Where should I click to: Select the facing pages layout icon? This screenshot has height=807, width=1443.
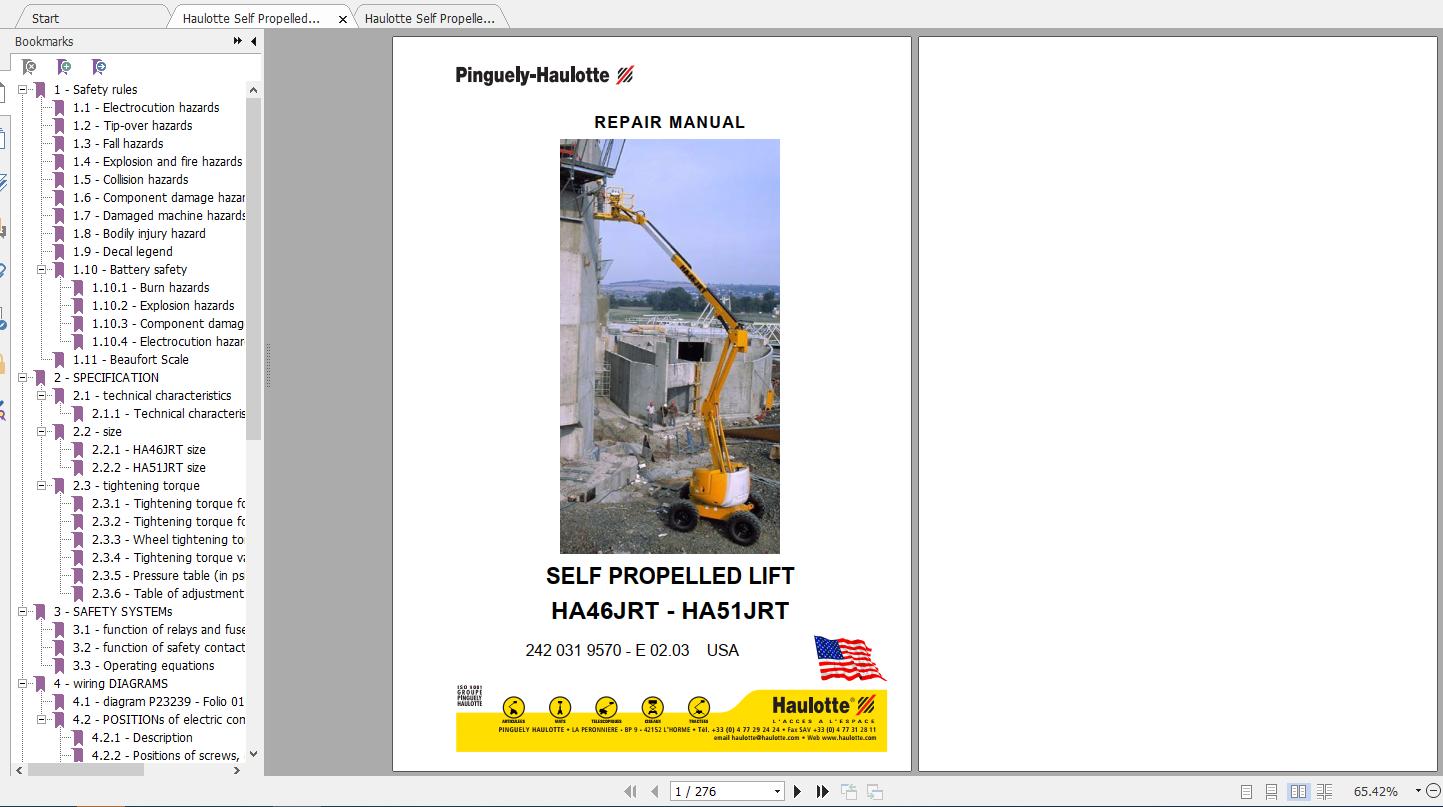(1297, 791)
